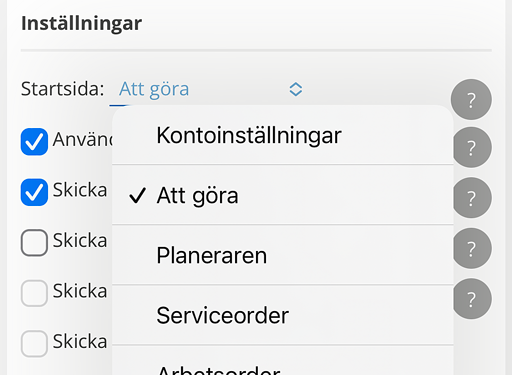Select Planeraren as start page
The width and height of the screenshot is (512, 375).
pos(283,255)
